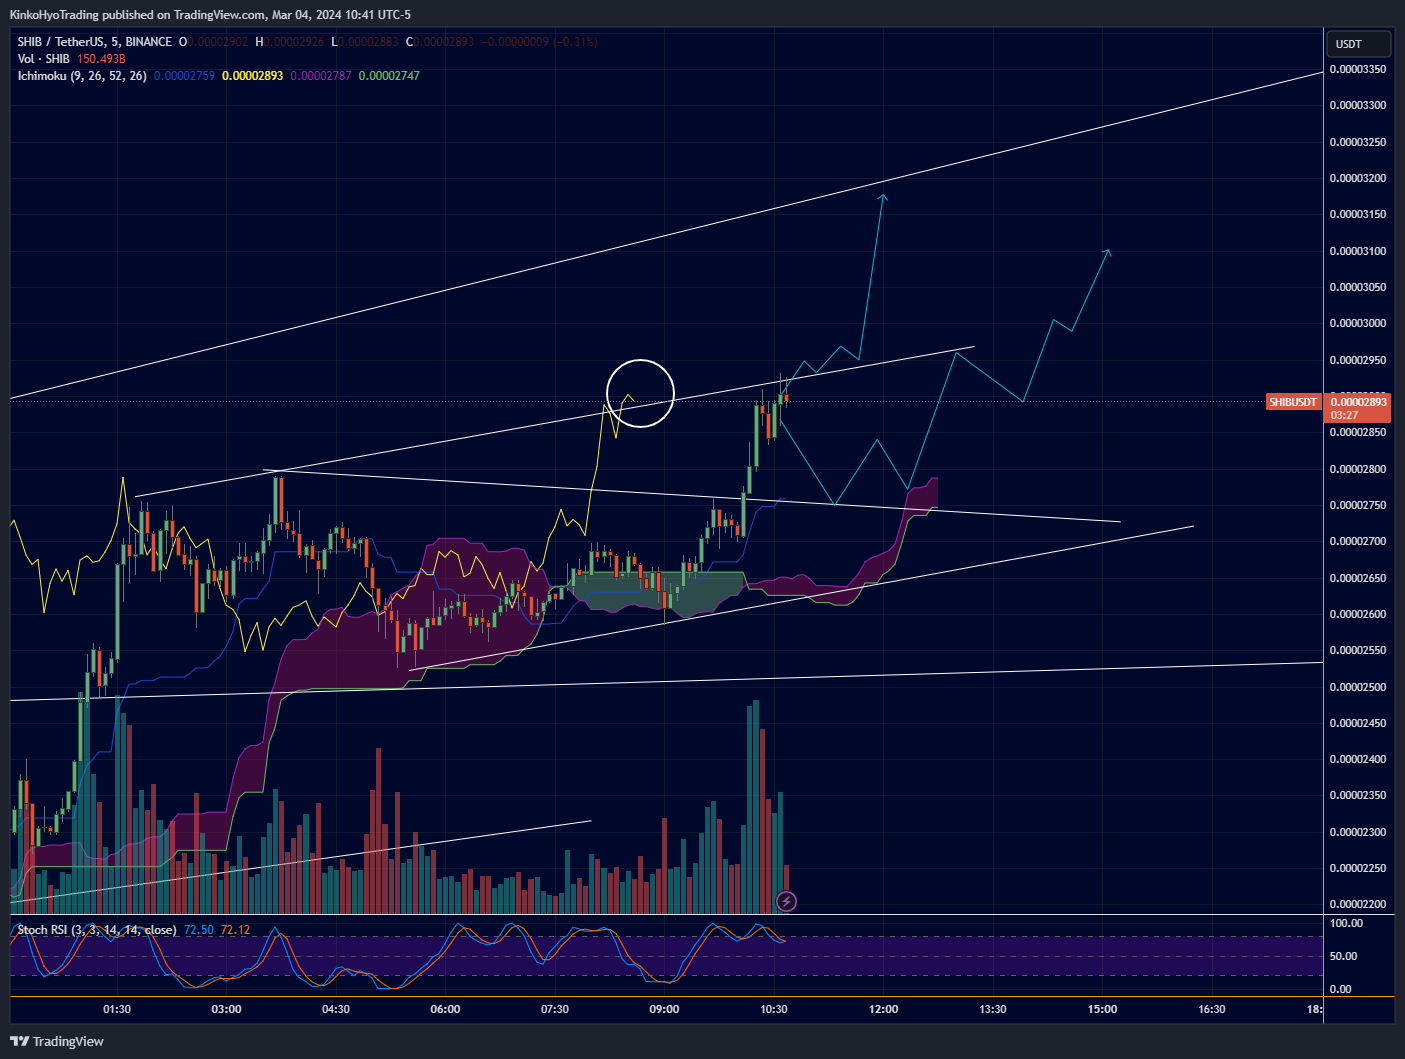
Task: Click the 0.00002300 price axis label
Action: (x=1358, y=832)
